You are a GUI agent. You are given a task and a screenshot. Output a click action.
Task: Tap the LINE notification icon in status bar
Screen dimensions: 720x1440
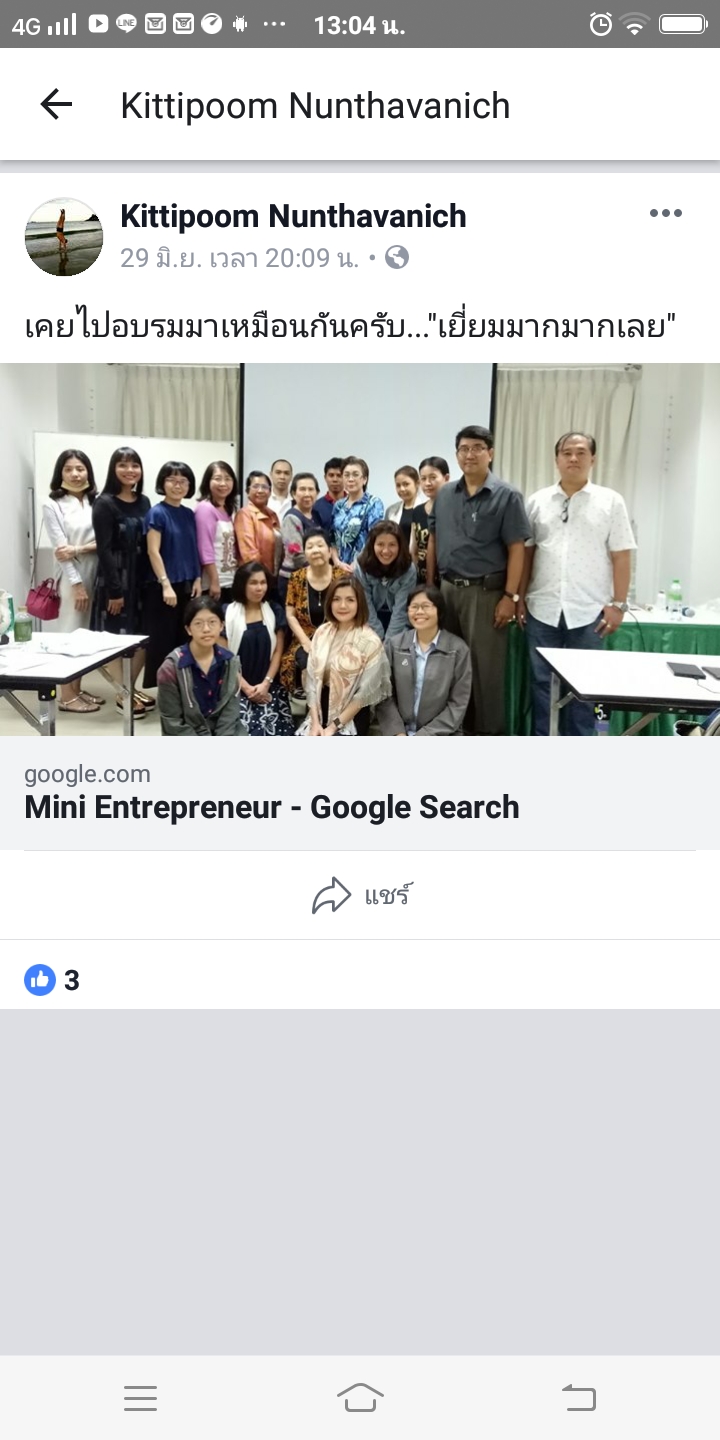coord(126,24)
